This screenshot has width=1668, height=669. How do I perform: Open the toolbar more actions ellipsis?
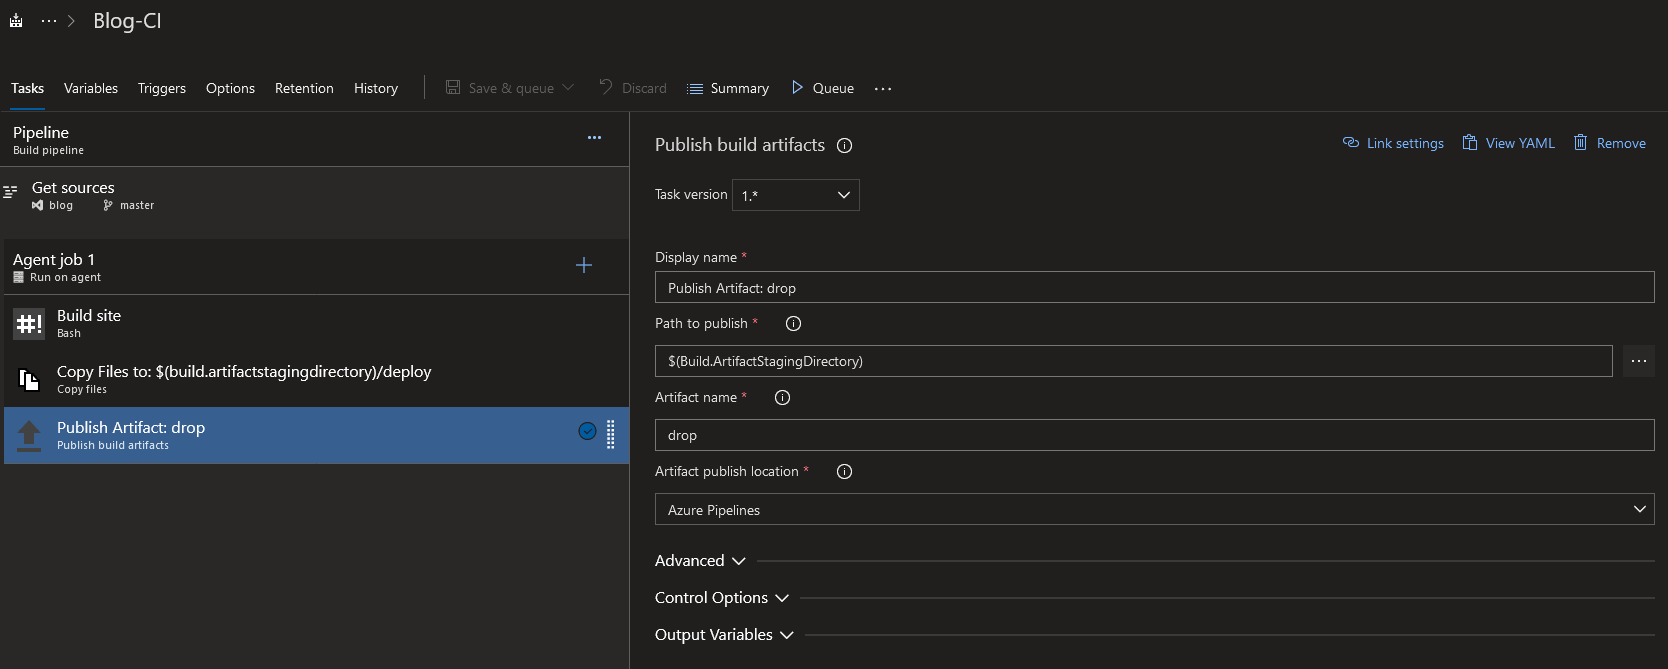[x=883, y=89]
